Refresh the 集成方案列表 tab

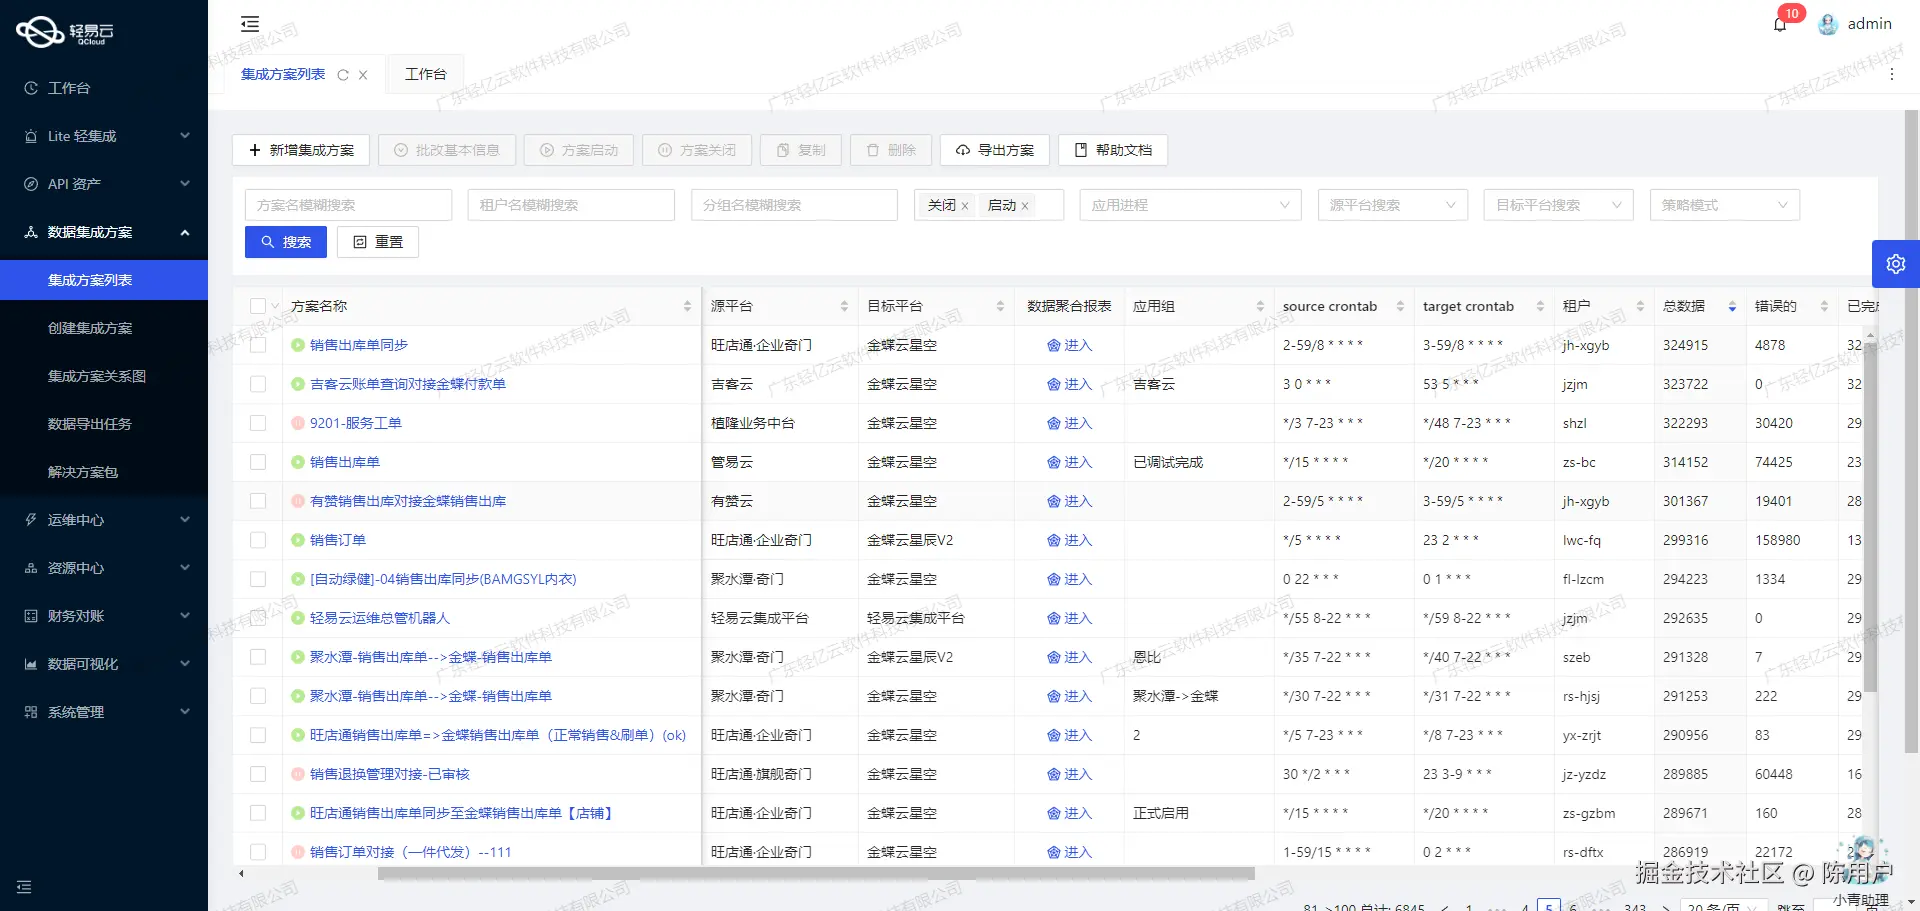(343, 74)
